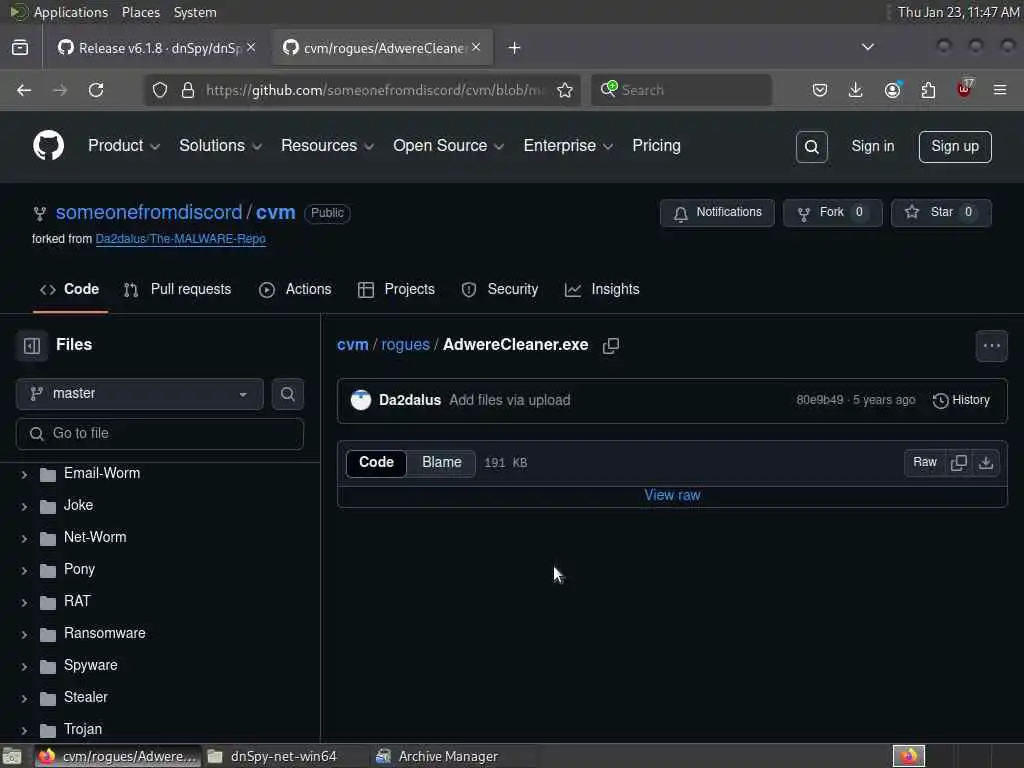Expand the Product navigation dropdown
The width and height of the screenshot is (1024, 768).
[x=123, y=146]
